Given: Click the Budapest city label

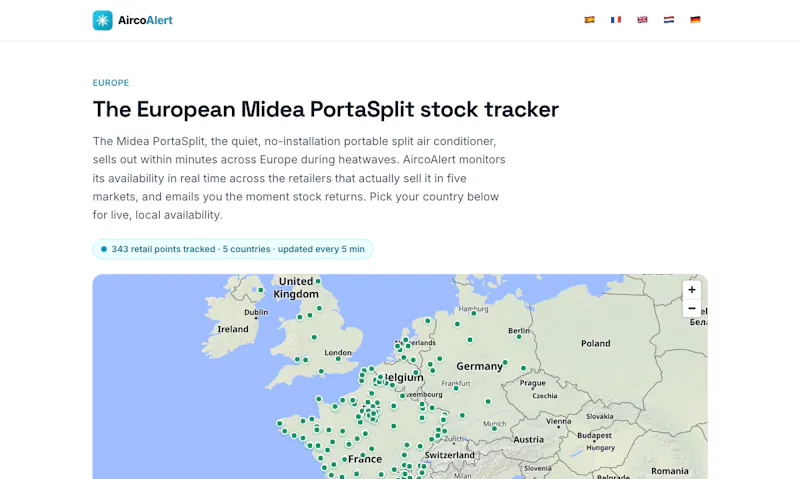Looking at the screenshot, I should 594,436.
